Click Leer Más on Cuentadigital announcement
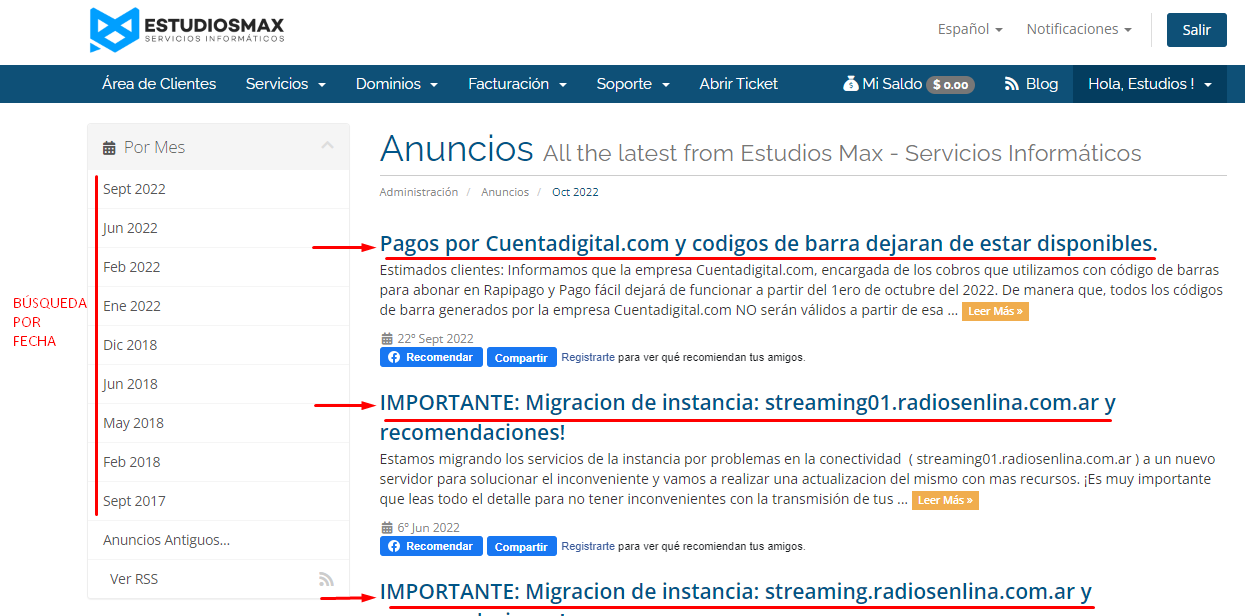Viewport: 1245px width, 616px height. (x=995, y=311)
